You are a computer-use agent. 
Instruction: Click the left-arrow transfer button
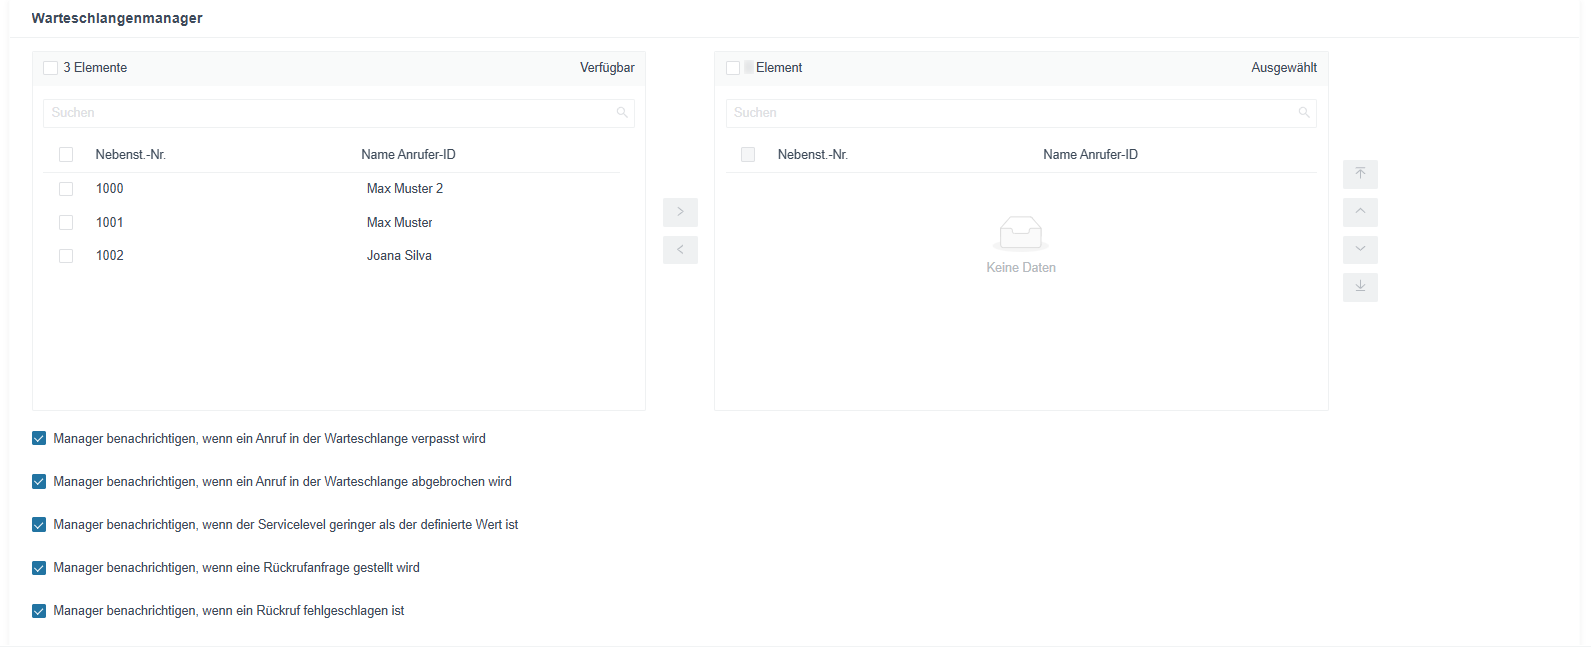pos(680,249)
